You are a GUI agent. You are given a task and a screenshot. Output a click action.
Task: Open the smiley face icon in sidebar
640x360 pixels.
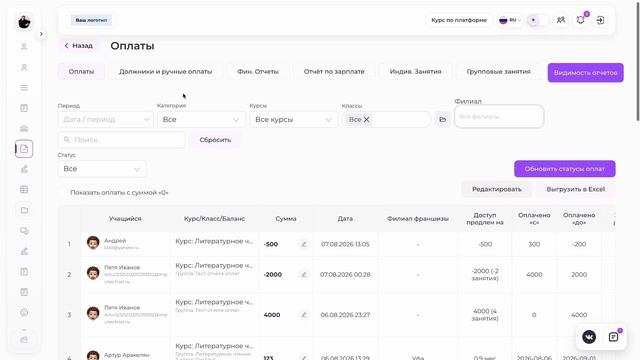[x=24, y=313]
